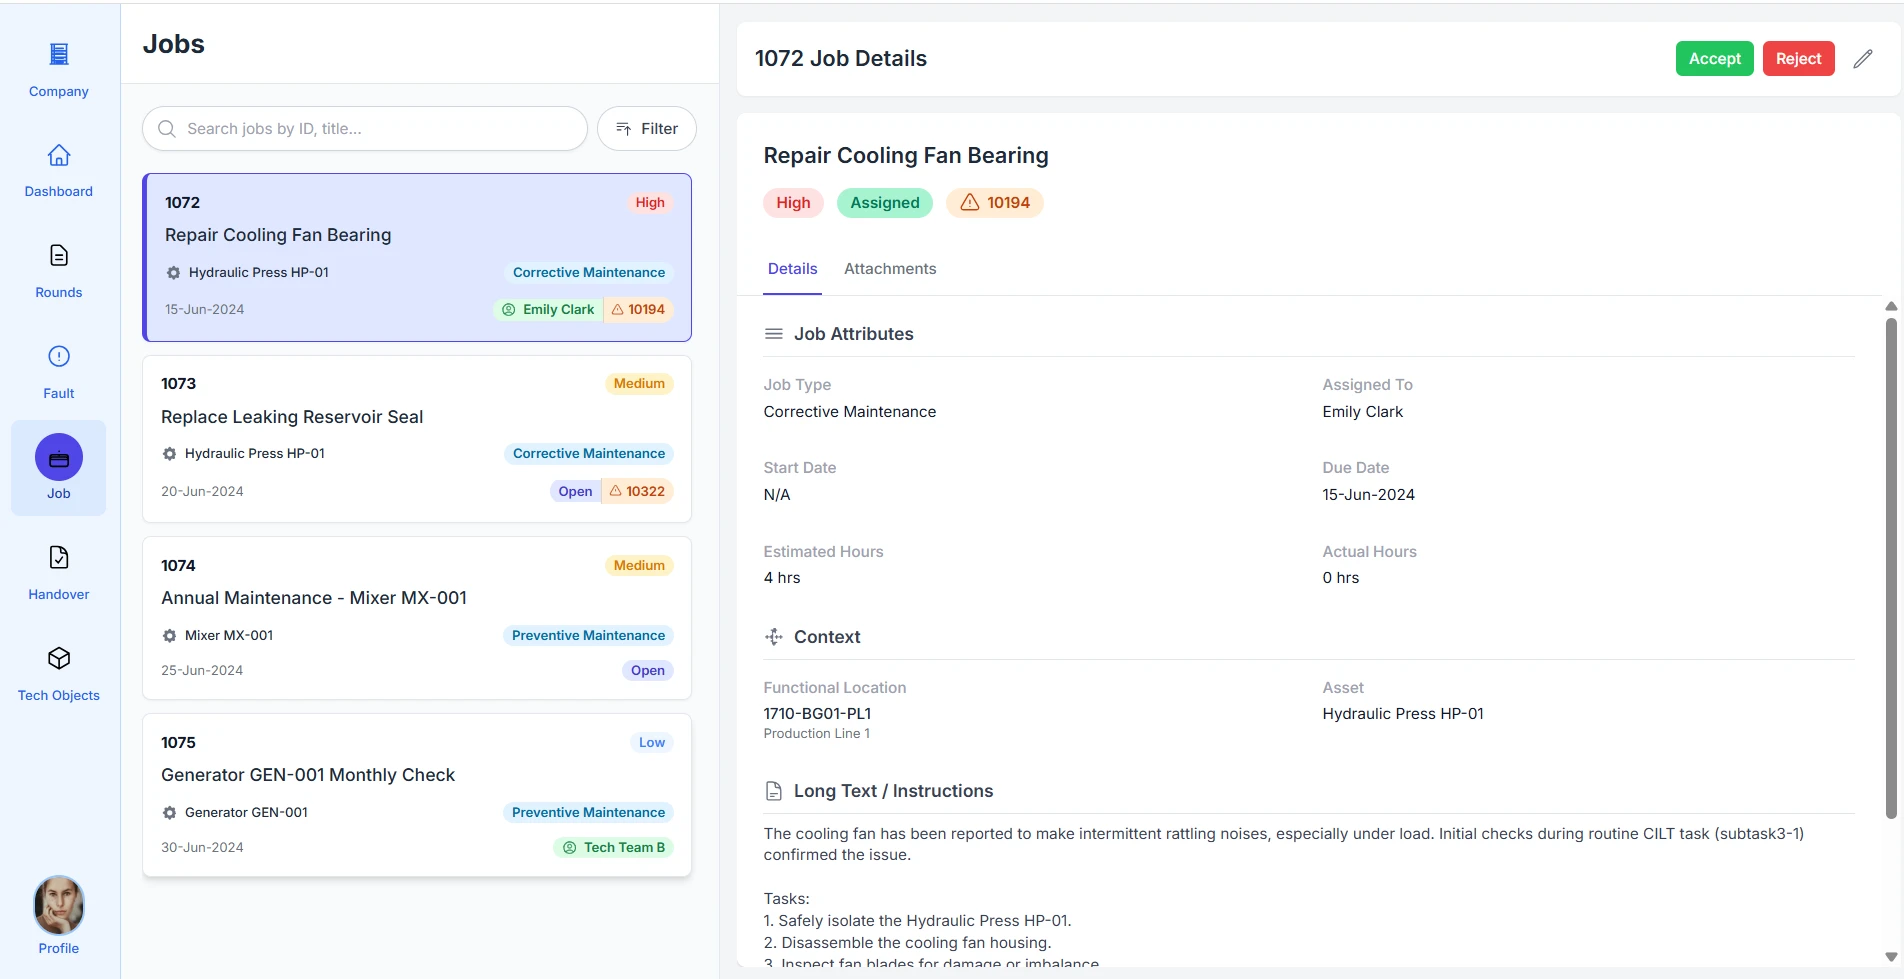Click the Profile avatar picture
1904x979 pixels.
pyautogui.click(x=59, y=905)
